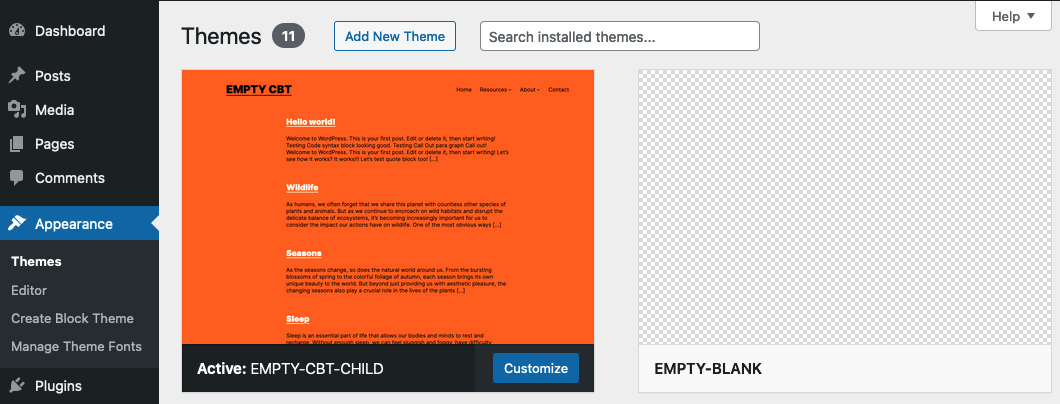
Task: Click Customize on active theme
Action: click(x=535, y=368)
